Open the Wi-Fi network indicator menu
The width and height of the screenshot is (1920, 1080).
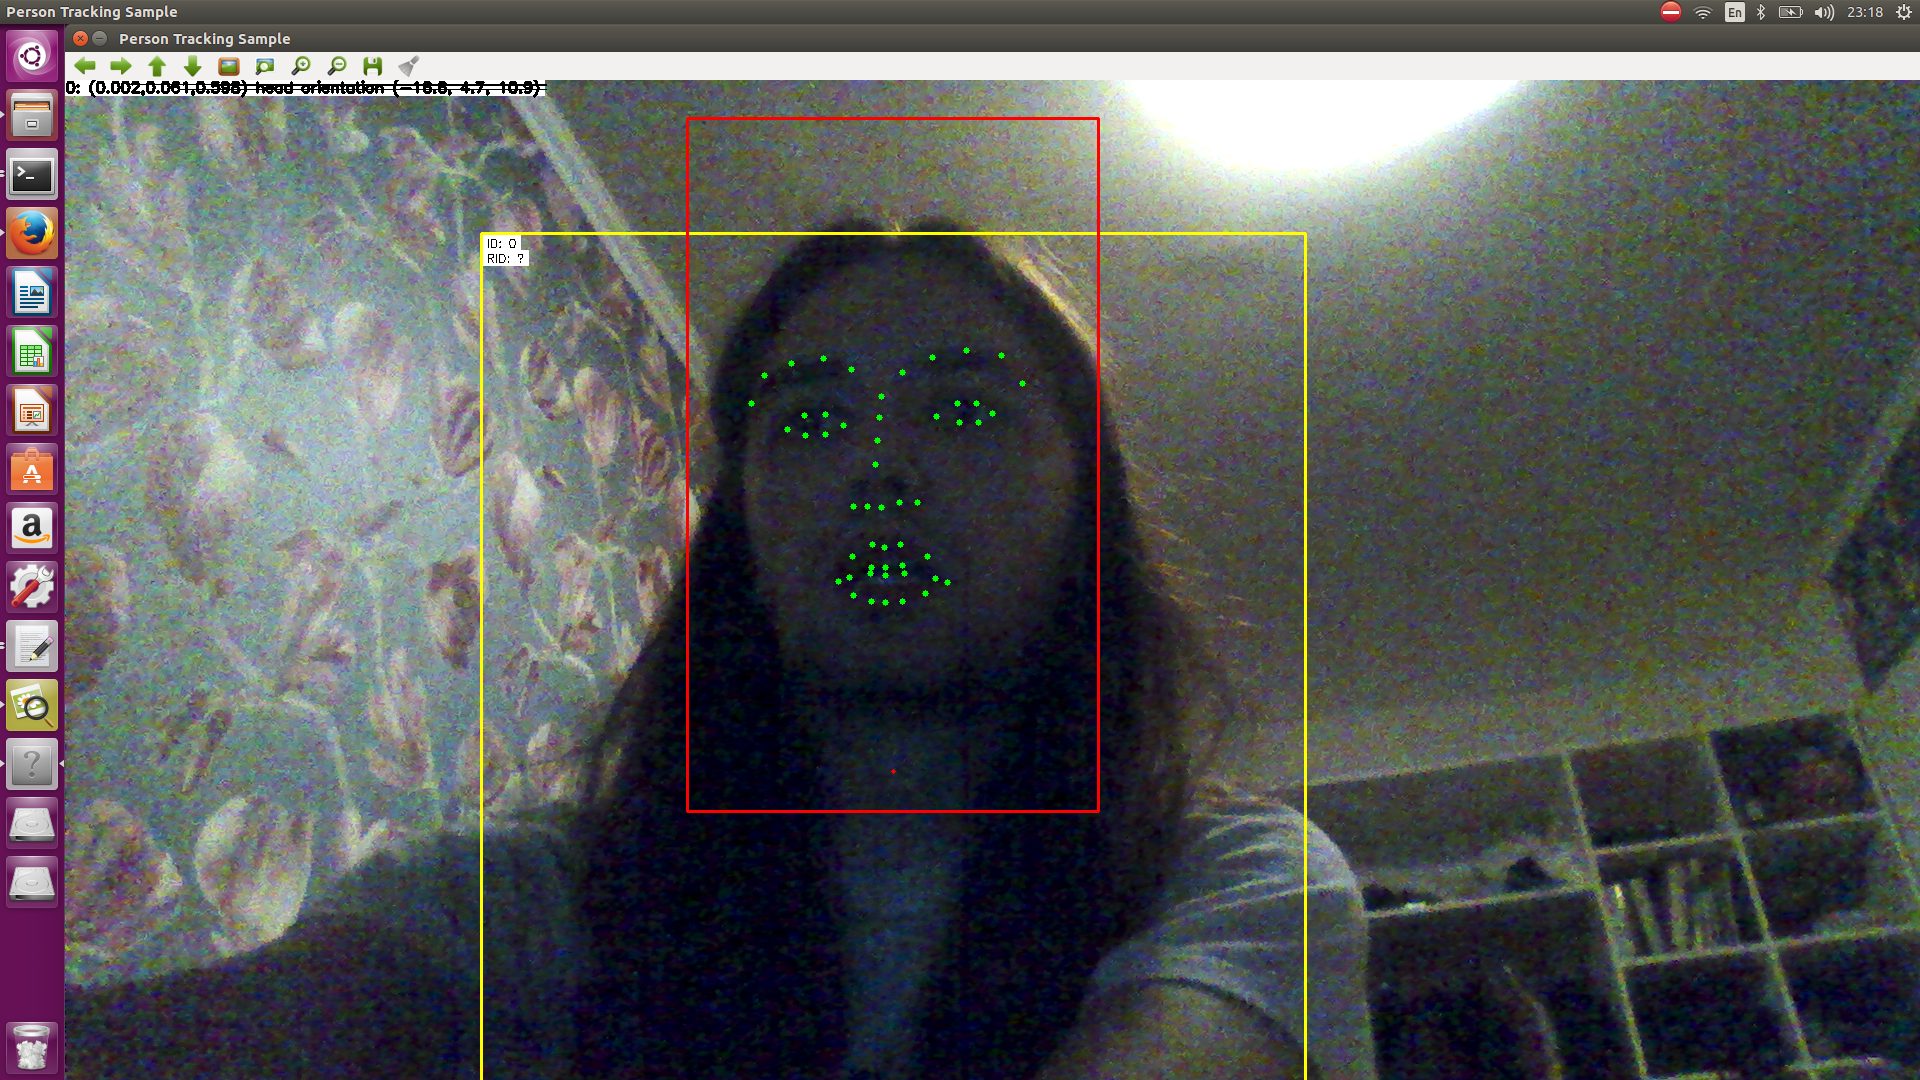(x=1703, y=12)
